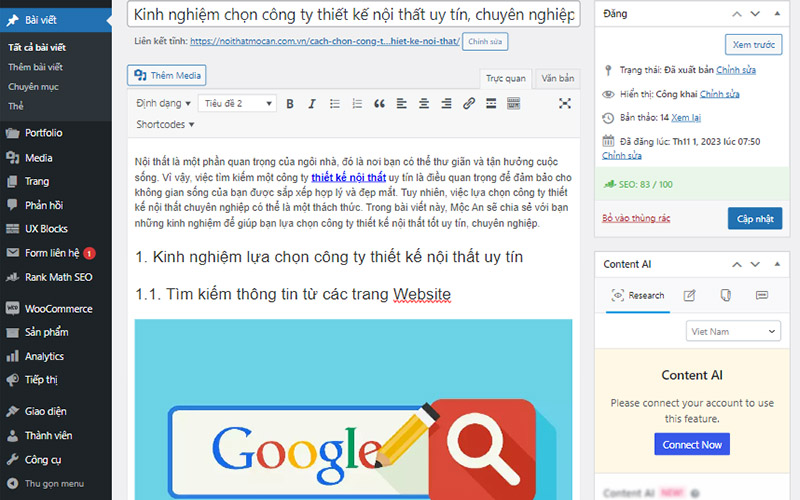The width and height of the screenshot is (800, 500).
Task: Click Bỏ vào thùng rác link
Action: tap(636, 218)
